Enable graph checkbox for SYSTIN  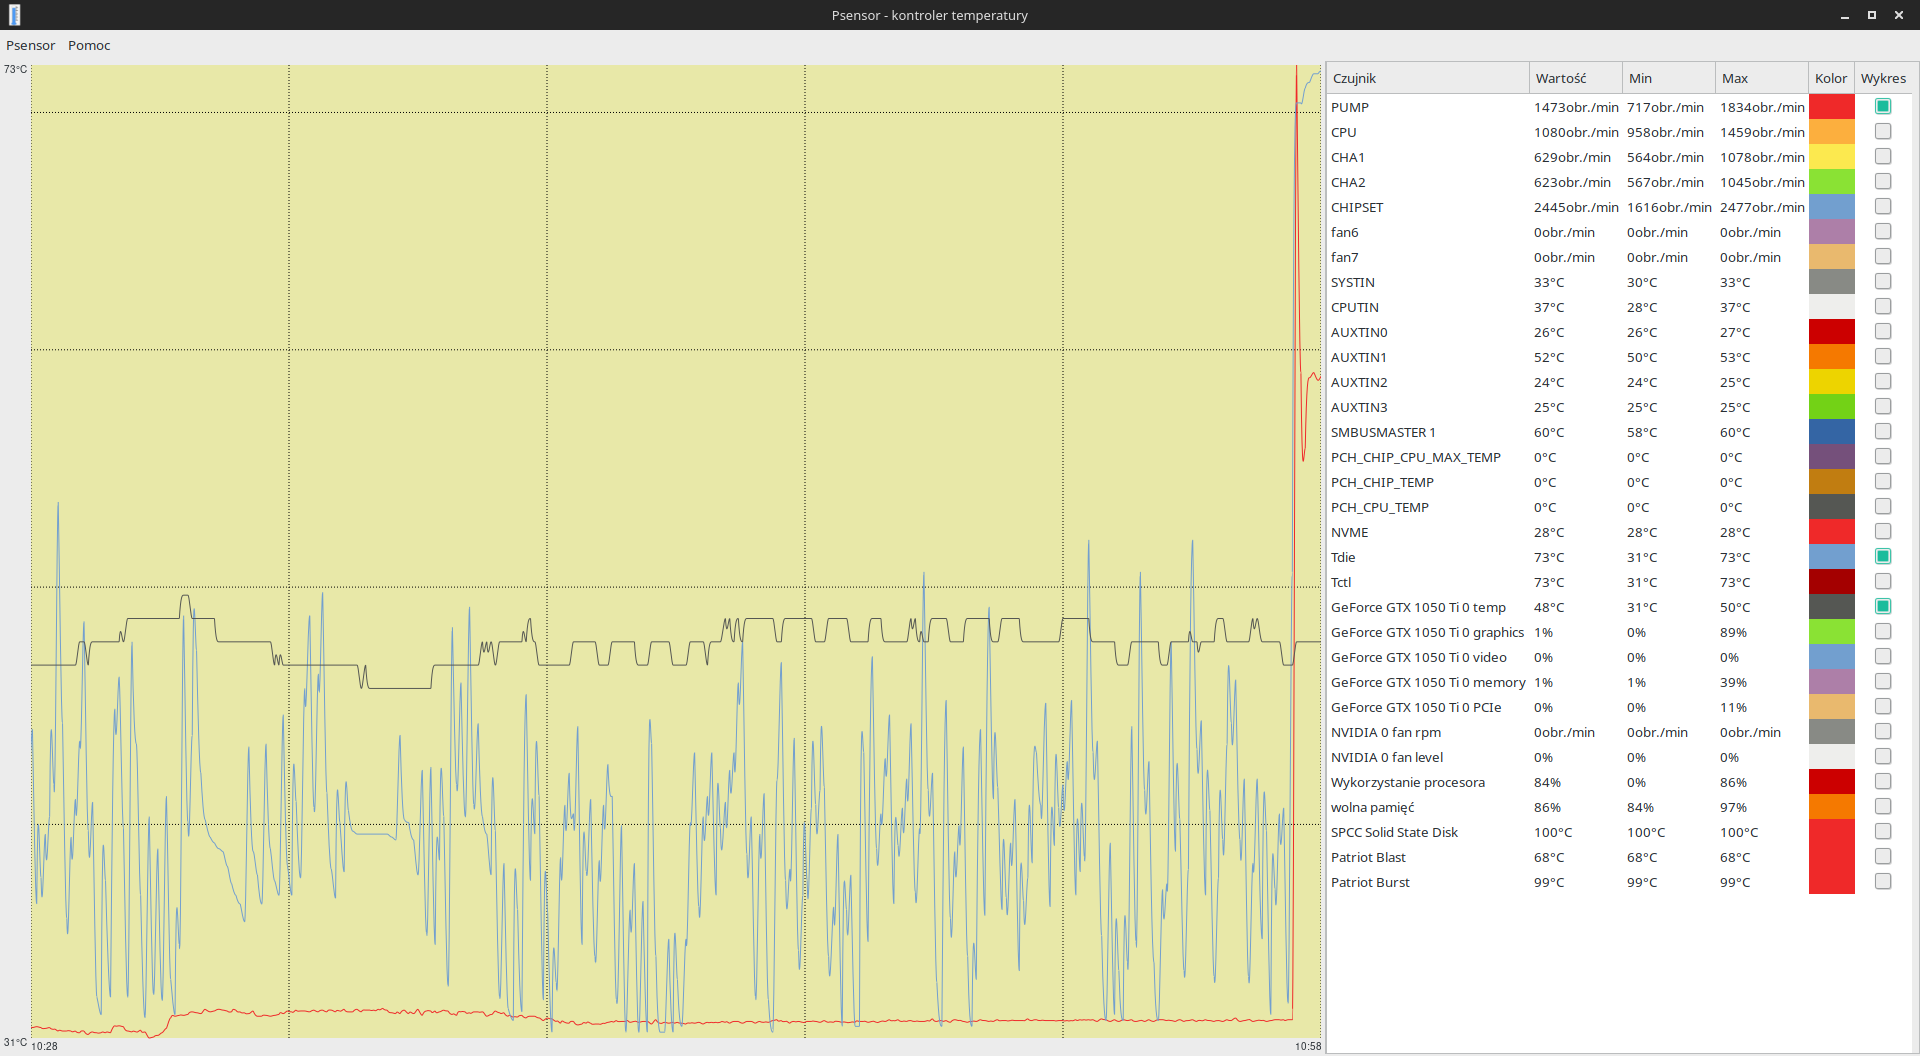coord(1883,281)
